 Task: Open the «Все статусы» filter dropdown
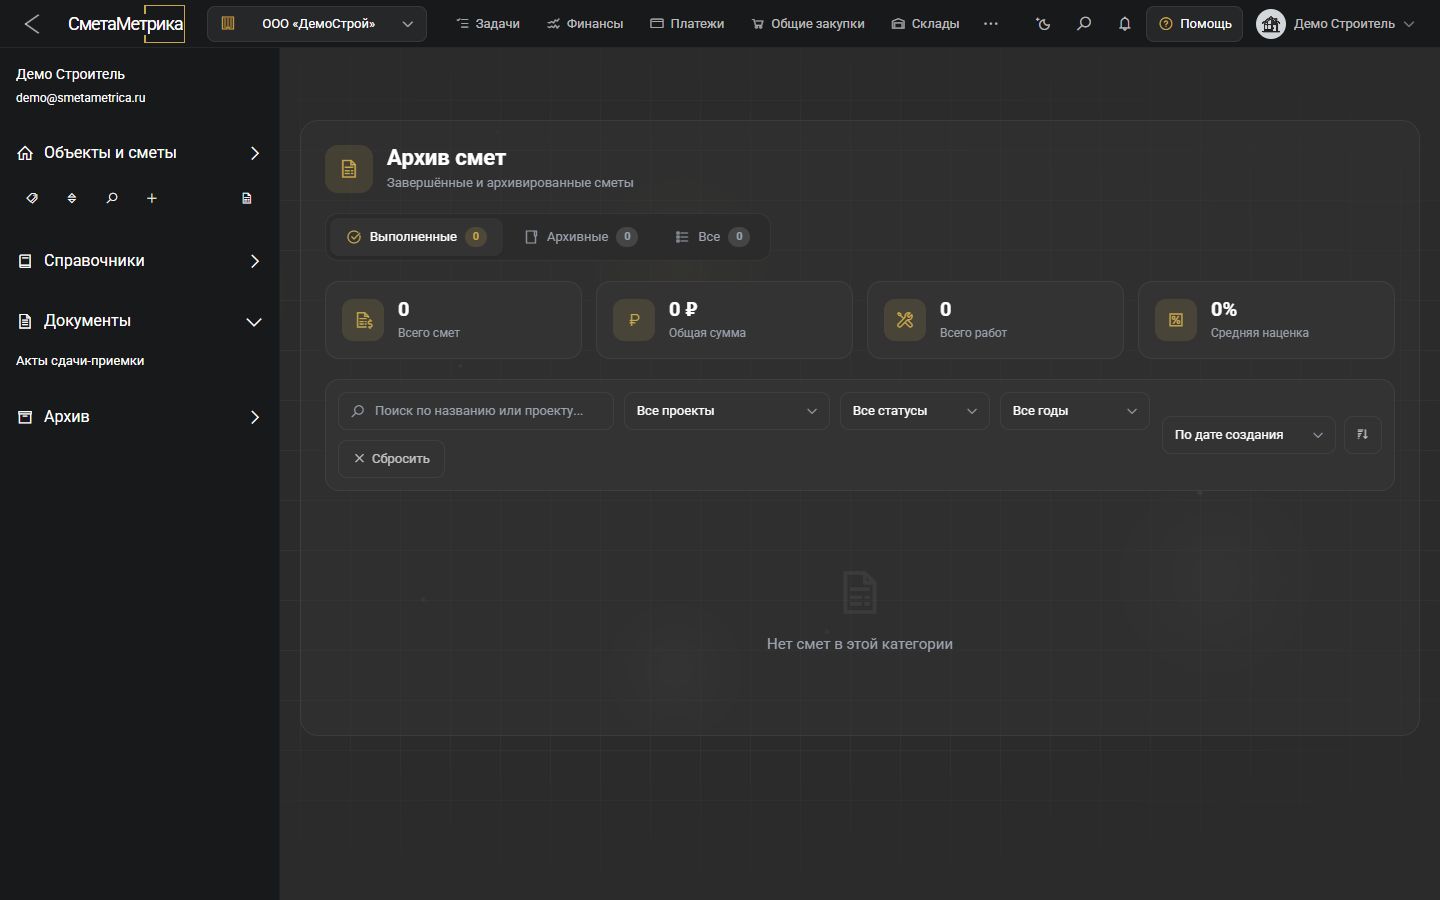pos(915,411)
